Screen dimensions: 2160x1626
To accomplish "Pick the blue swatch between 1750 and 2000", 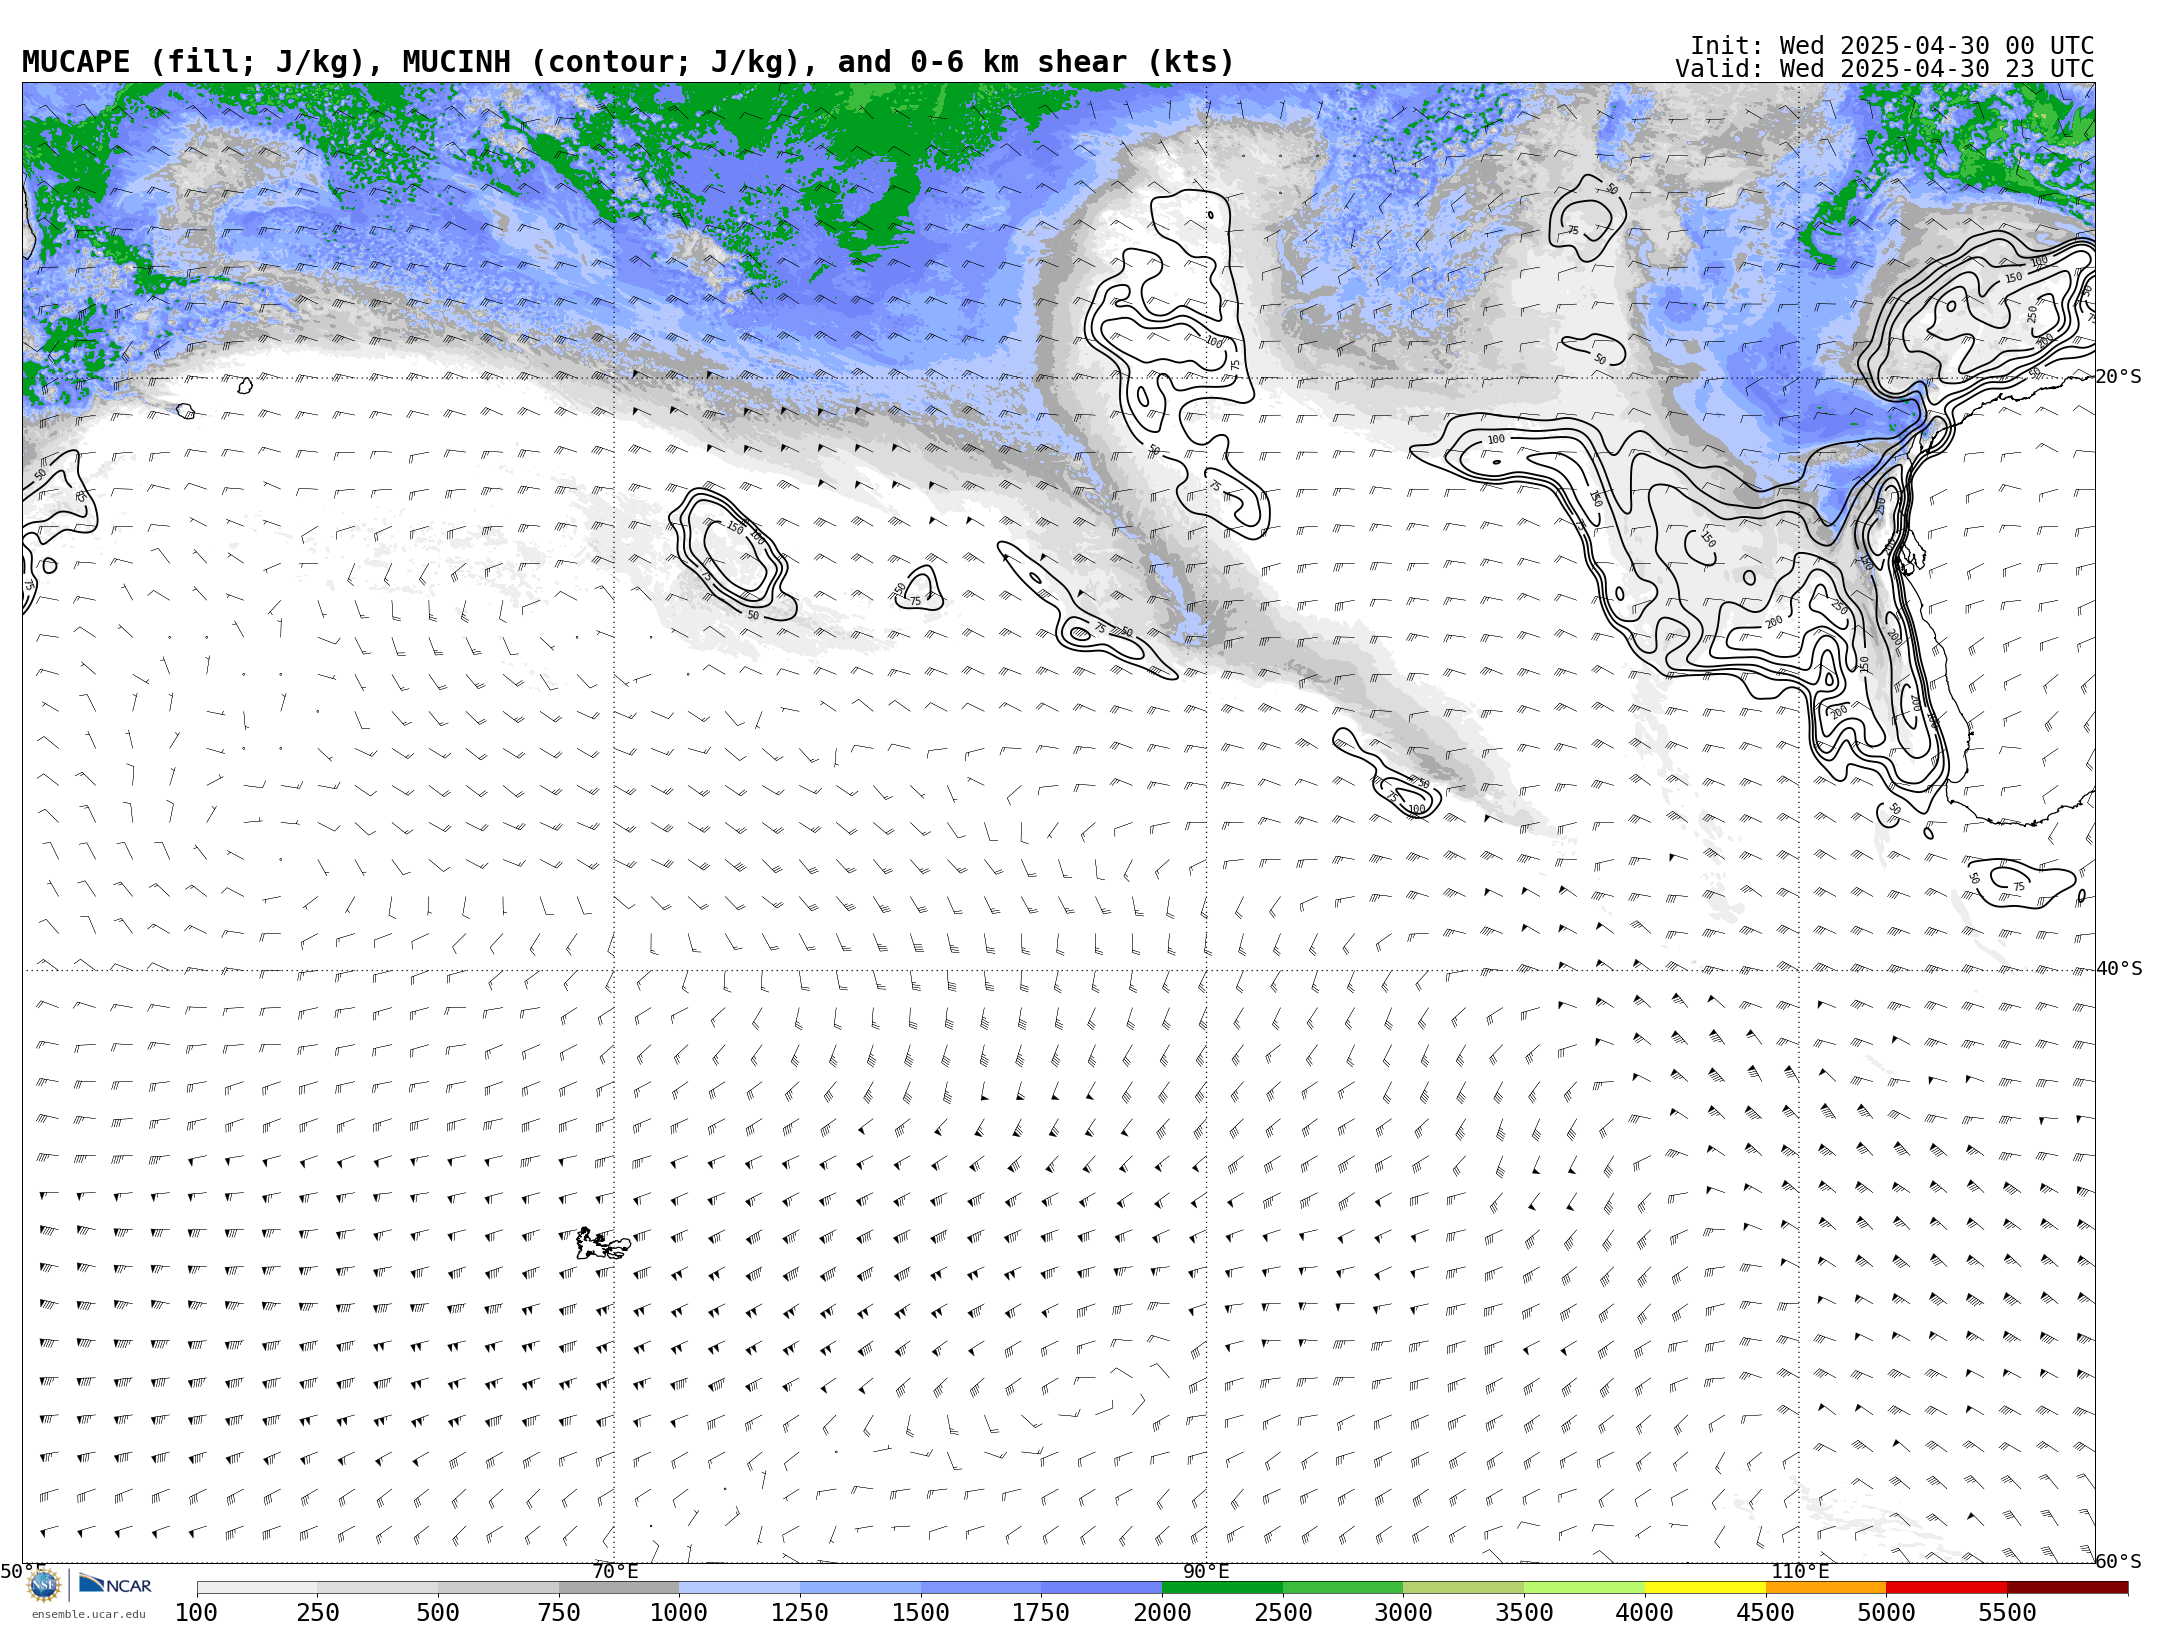I will (1102, 1588).
